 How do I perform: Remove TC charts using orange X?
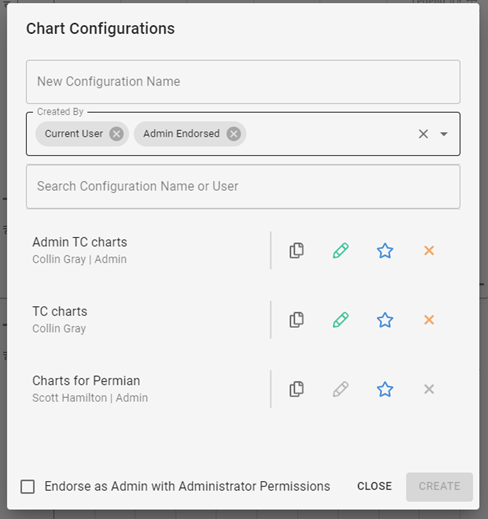(x=429, y=320)
